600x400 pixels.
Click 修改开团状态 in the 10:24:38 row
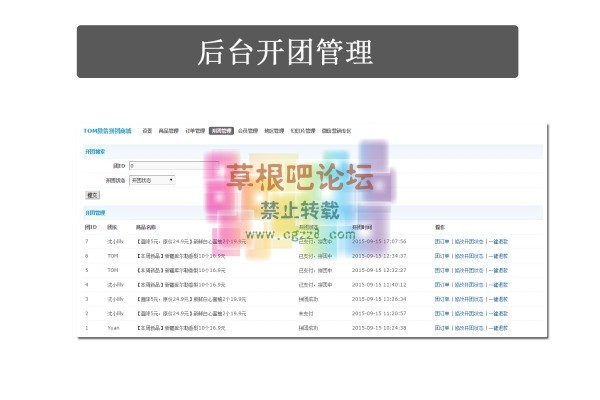coord(469,328)
